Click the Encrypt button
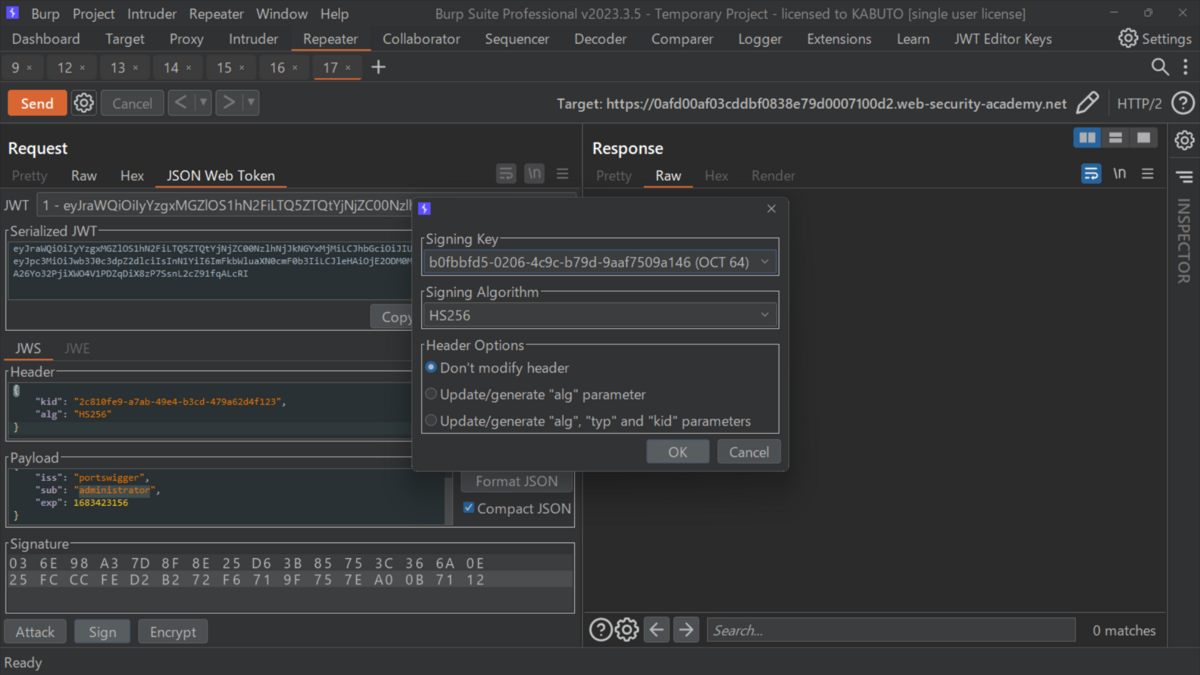The width and height of the screenshot is (1200, 675). [173, 632]
